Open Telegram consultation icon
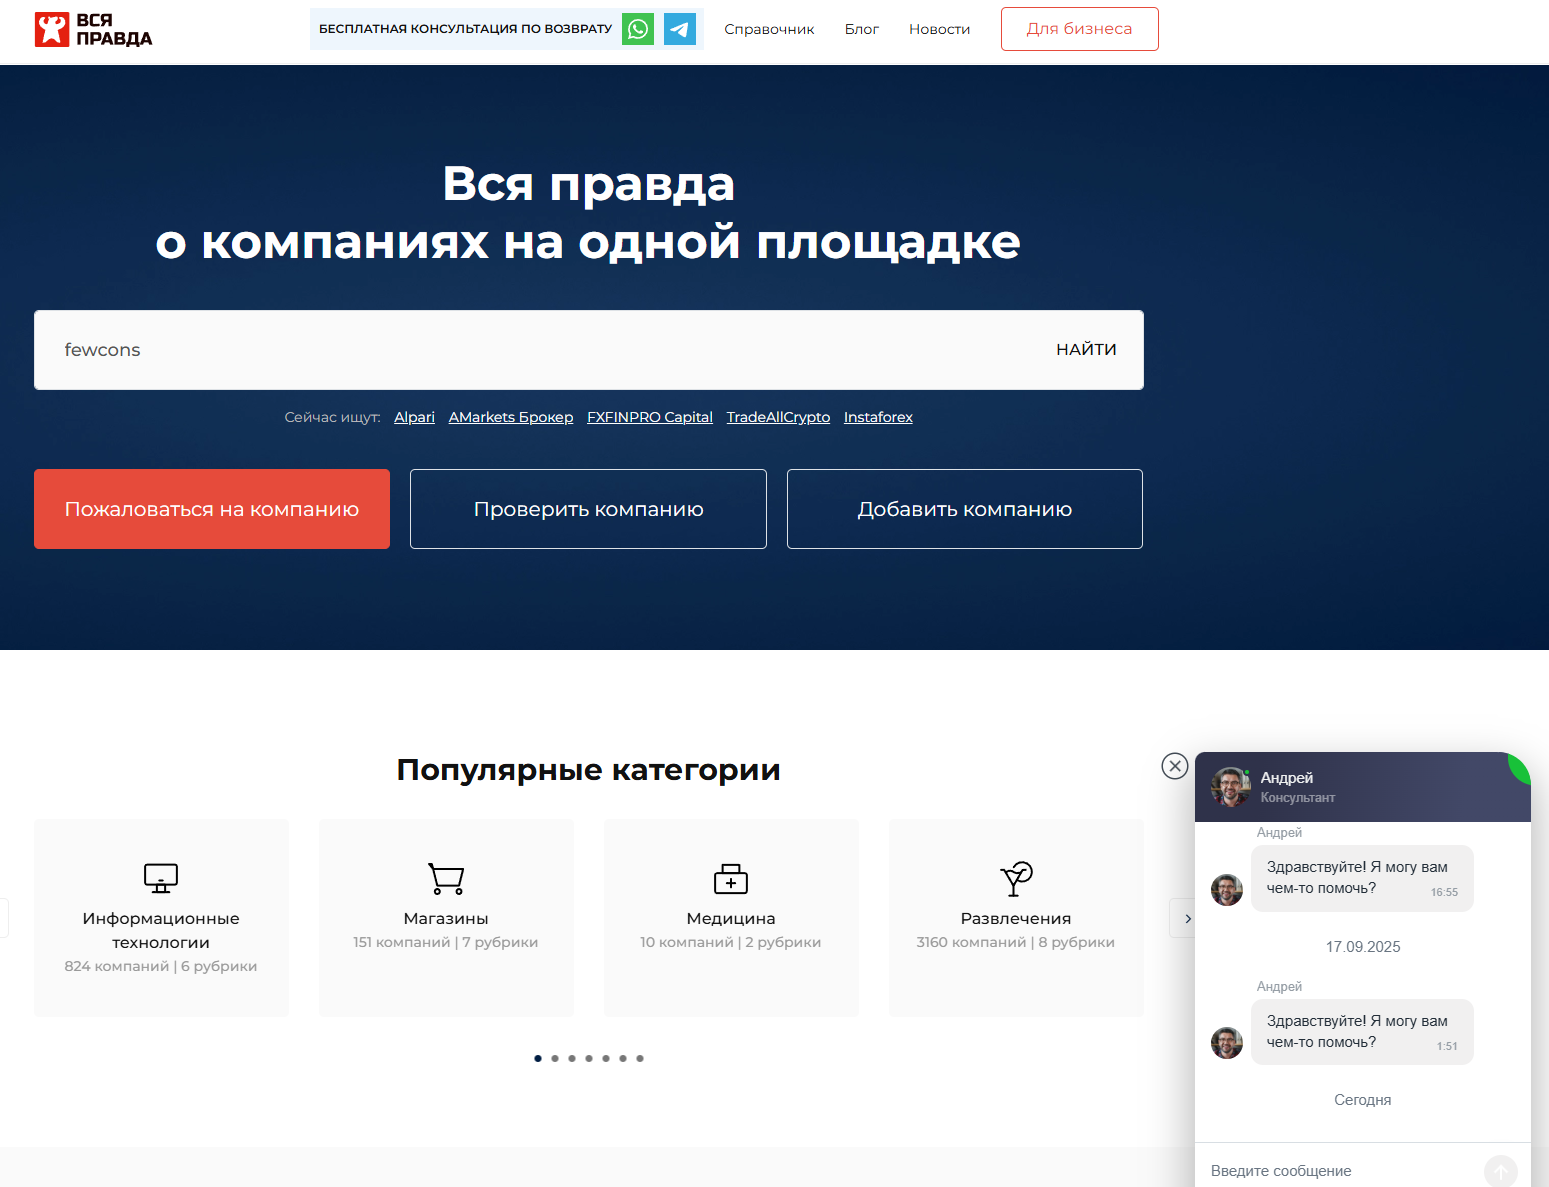 [680, 29]
